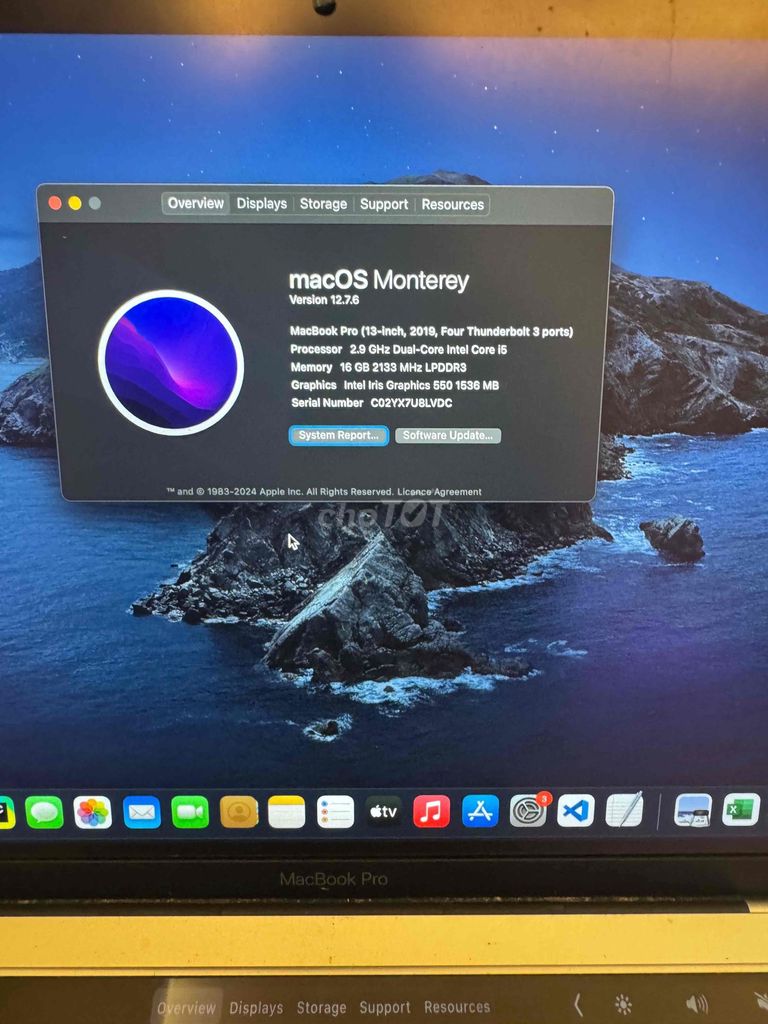Select Displays on the Touch Bar
The height and width of the screenshot is (1024, 768).
256,1008
